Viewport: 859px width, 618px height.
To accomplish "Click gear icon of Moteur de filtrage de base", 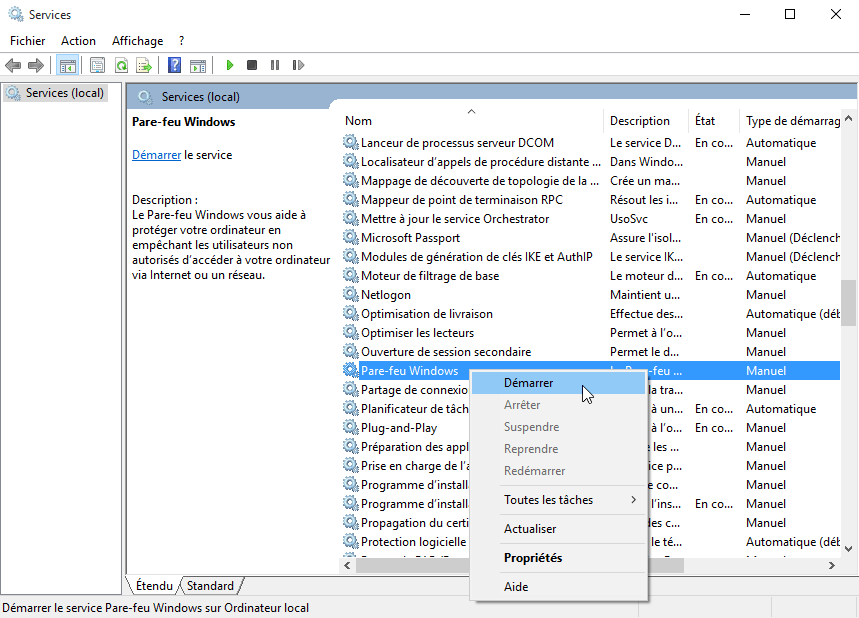I will click(351, 275).
